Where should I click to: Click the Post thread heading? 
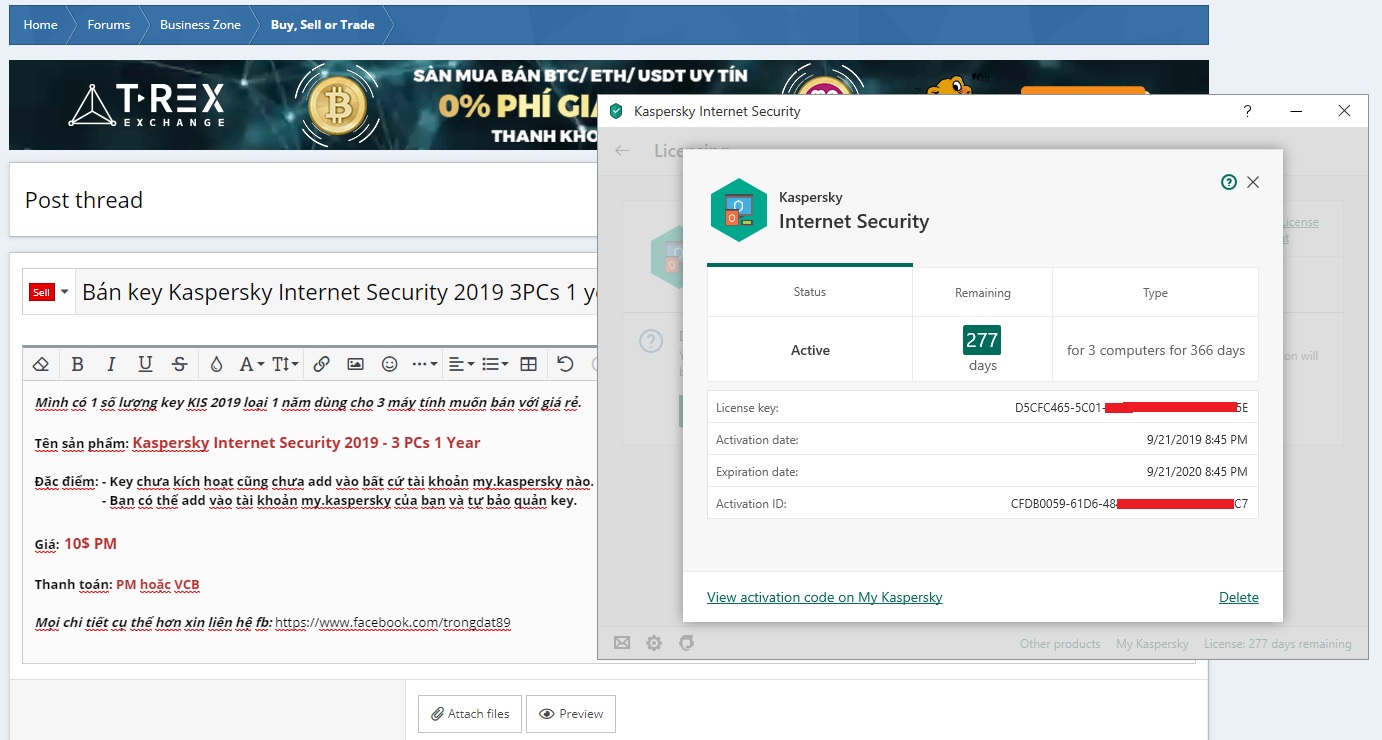84,200
